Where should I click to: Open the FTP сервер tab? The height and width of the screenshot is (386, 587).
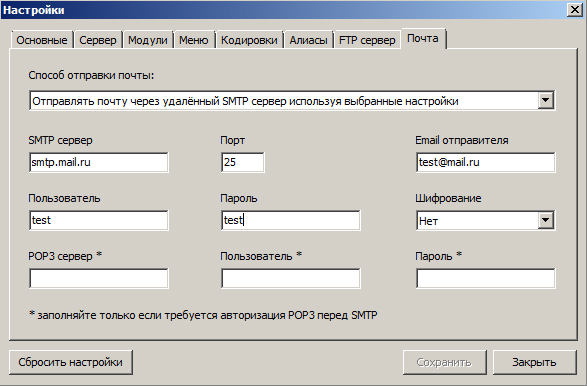pos(367,40)
